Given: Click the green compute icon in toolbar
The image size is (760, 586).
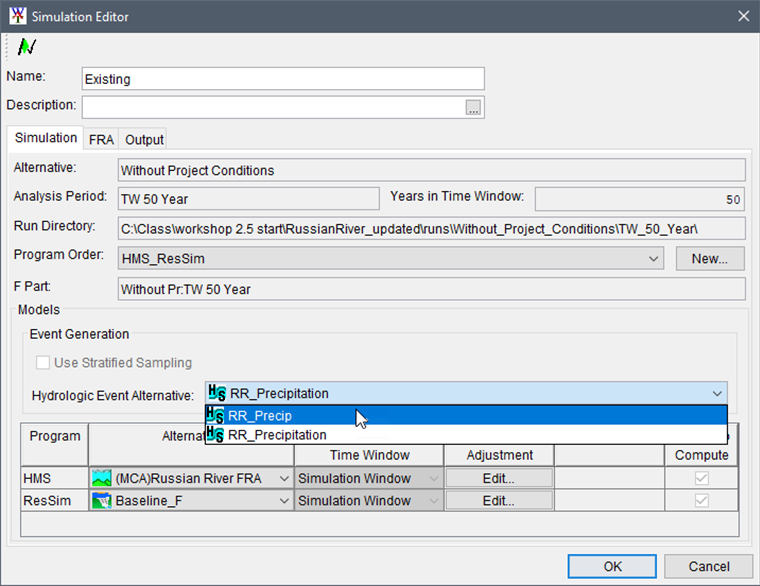Looking at the screenshot, I should click(x=27, y=47).
